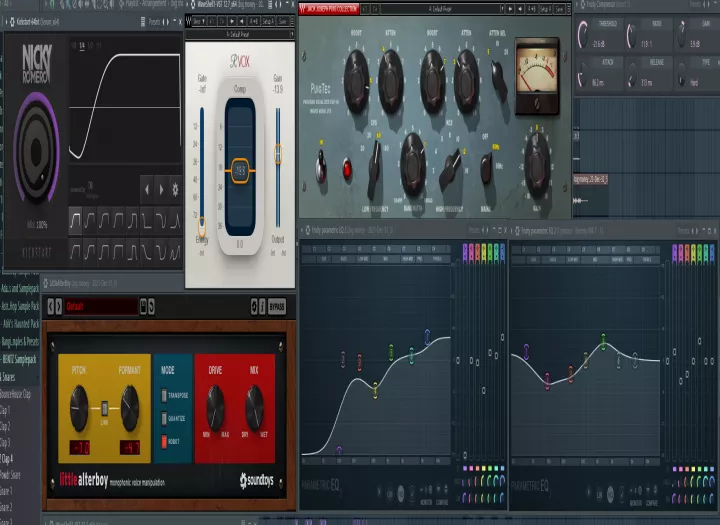
Task: Select Snares folder in the browser
Action: point(8,378)
